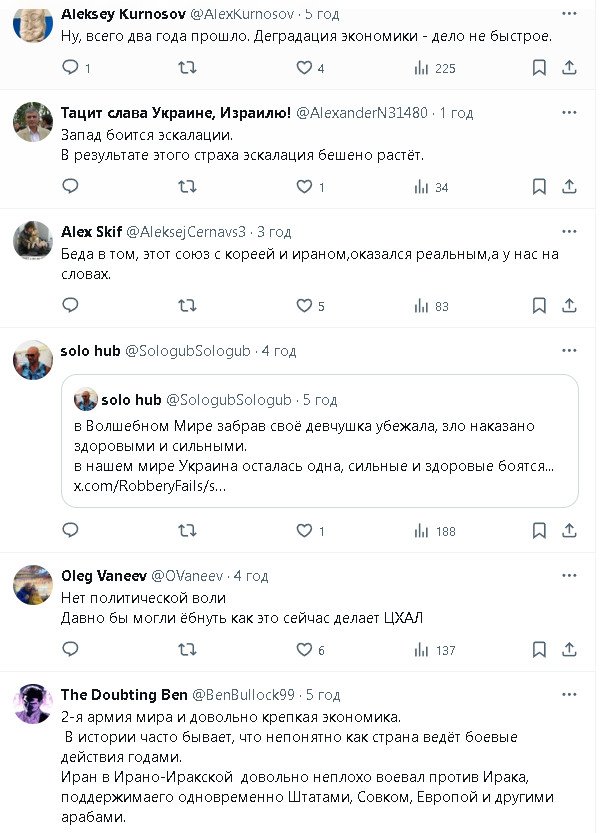Open the Alex Skif profile name
Image resolution: width=601 pixels, height=833 pixels.
tap(91, 232)
